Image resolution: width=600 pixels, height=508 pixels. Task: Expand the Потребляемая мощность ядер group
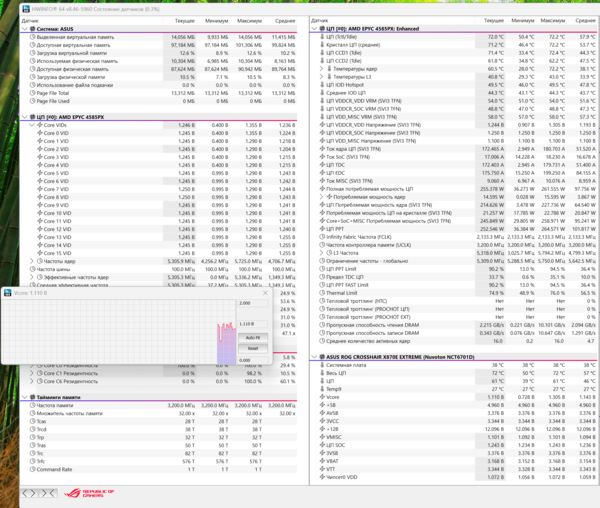click(321, 197)
